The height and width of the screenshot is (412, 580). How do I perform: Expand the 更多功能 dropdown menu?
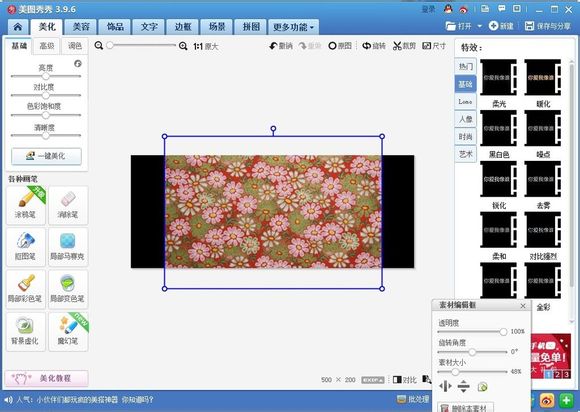click(x=293, y=27)
